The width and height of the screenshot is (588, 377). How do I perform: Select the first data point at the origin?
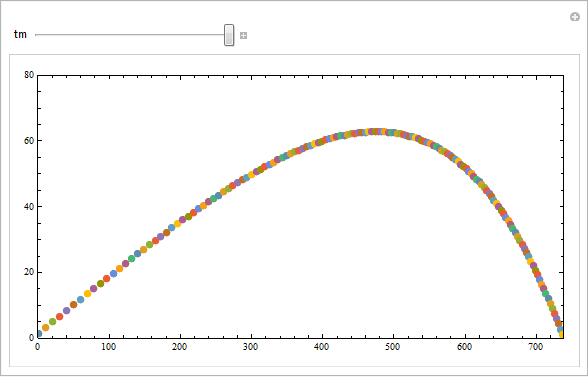click(x=39, y=333)
